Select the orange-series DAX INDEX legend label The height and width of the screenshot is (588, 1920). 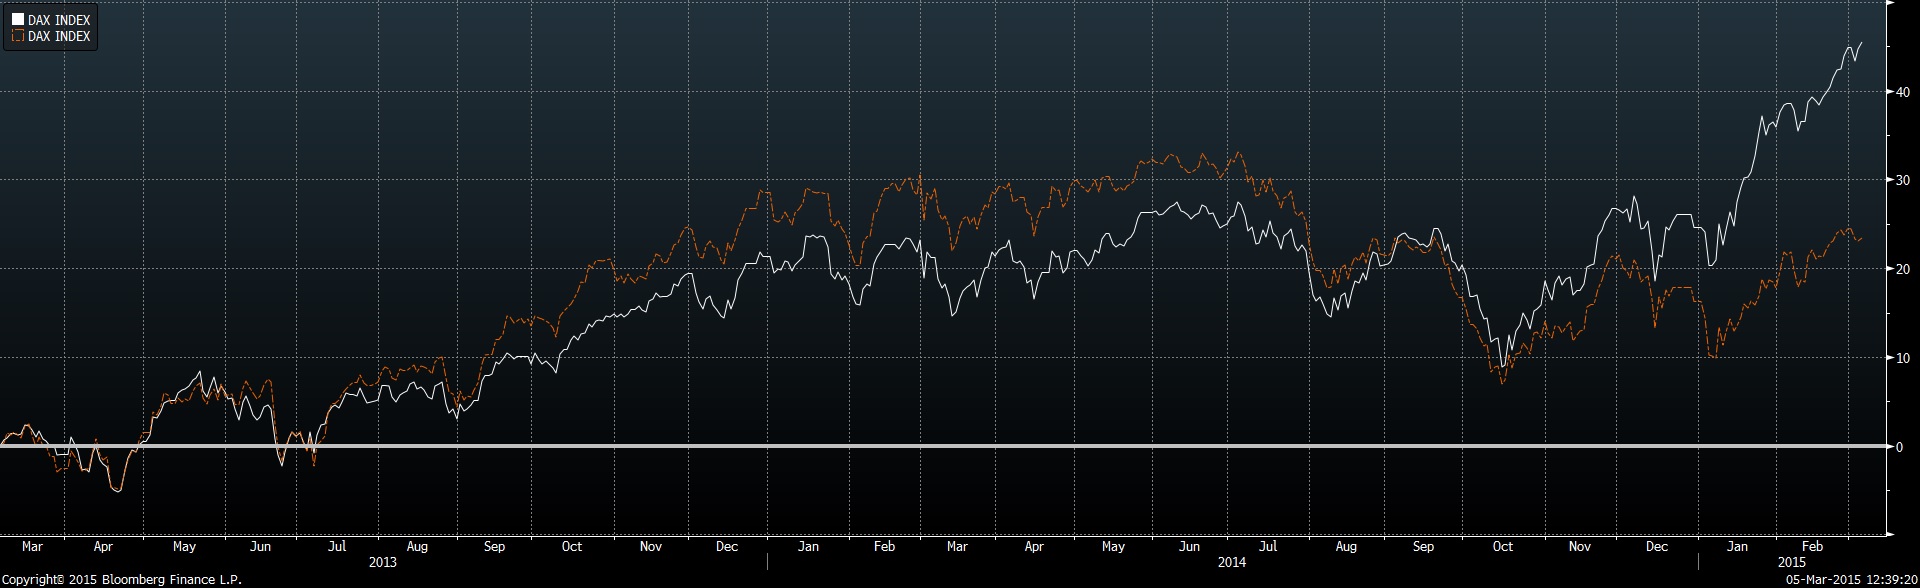tap(59, 36)
